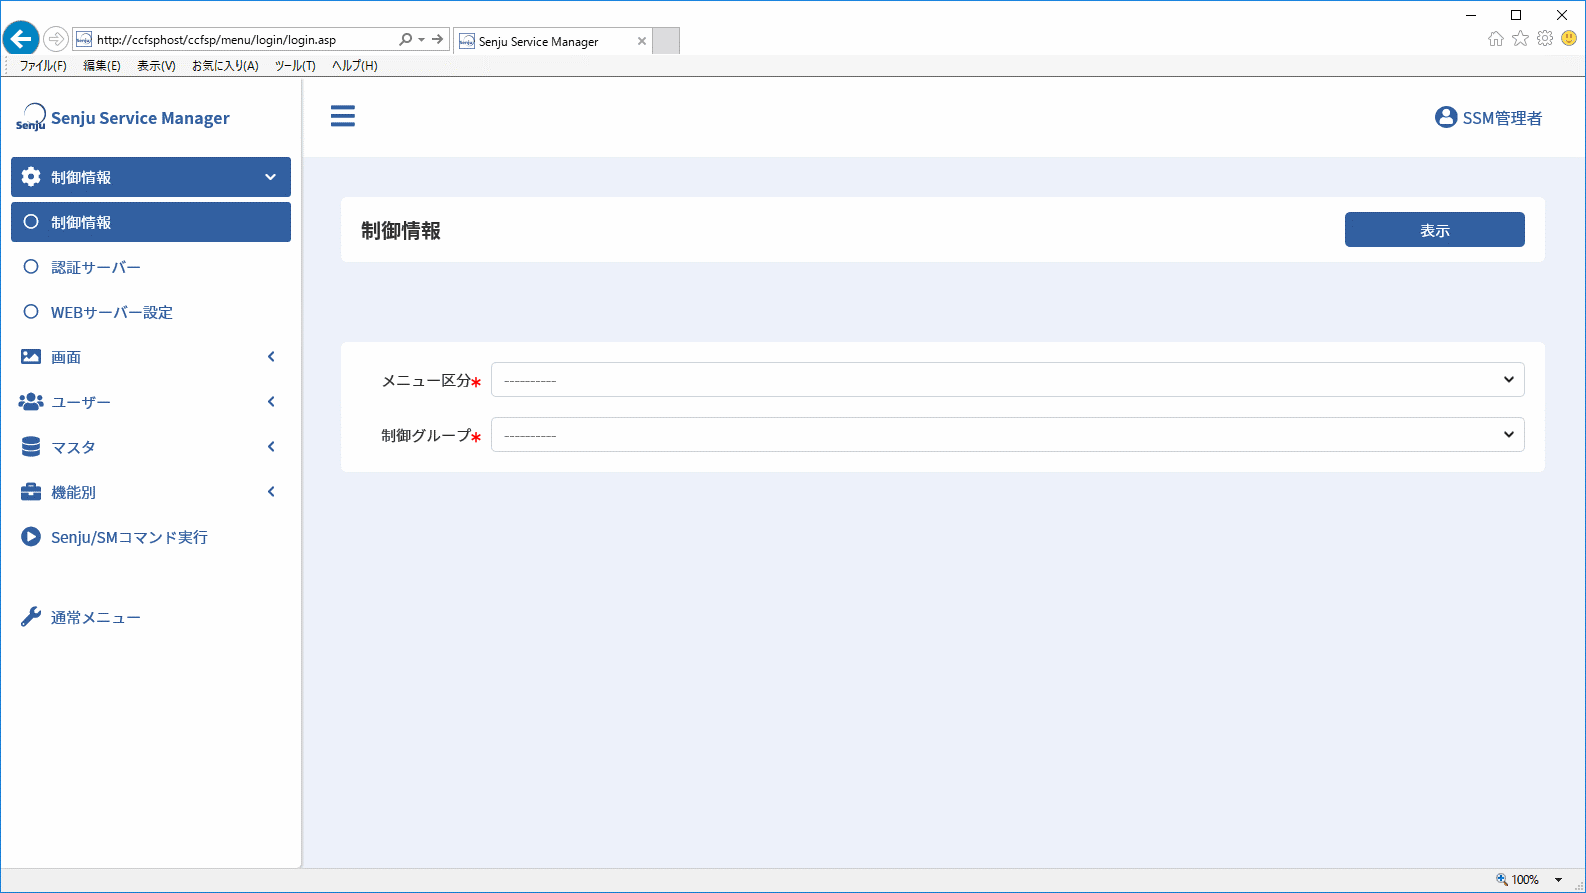Image resolution: width=1586 pixels, height=893 pixels.
Task: Open the browser home page icon
Action: 1496,39
